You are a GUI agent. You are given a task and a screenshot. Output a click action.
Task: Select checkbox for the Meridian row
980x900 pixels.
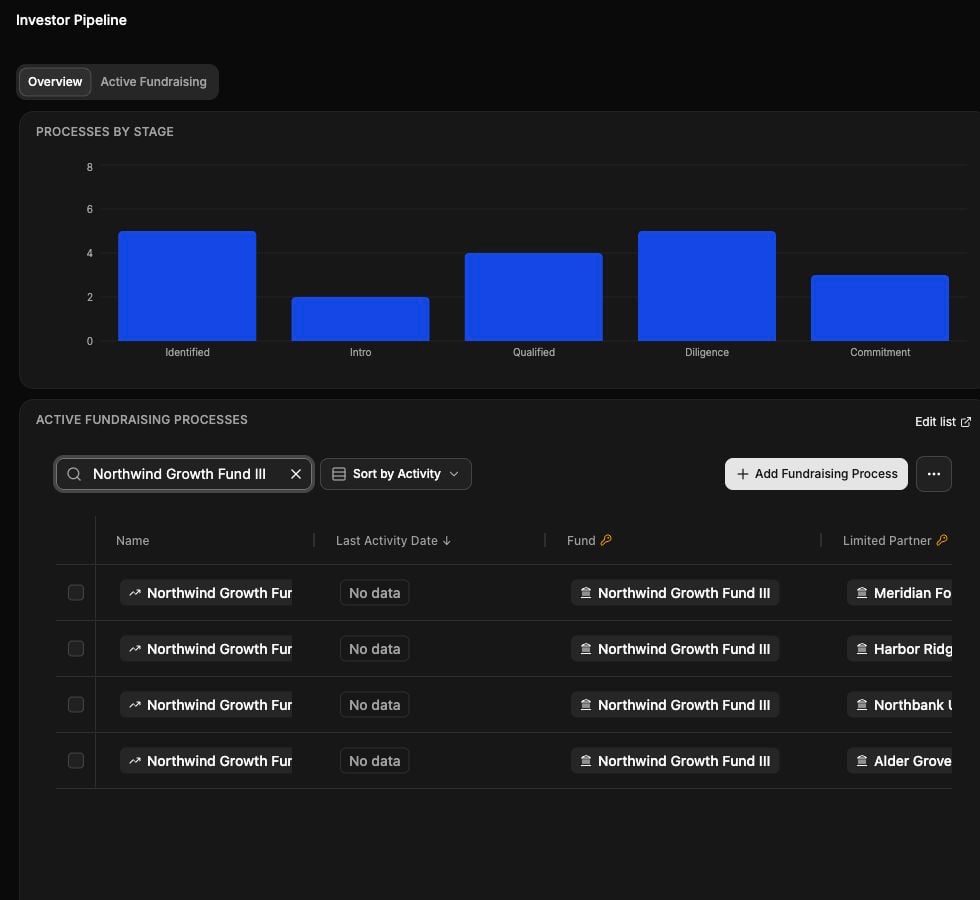76,592
